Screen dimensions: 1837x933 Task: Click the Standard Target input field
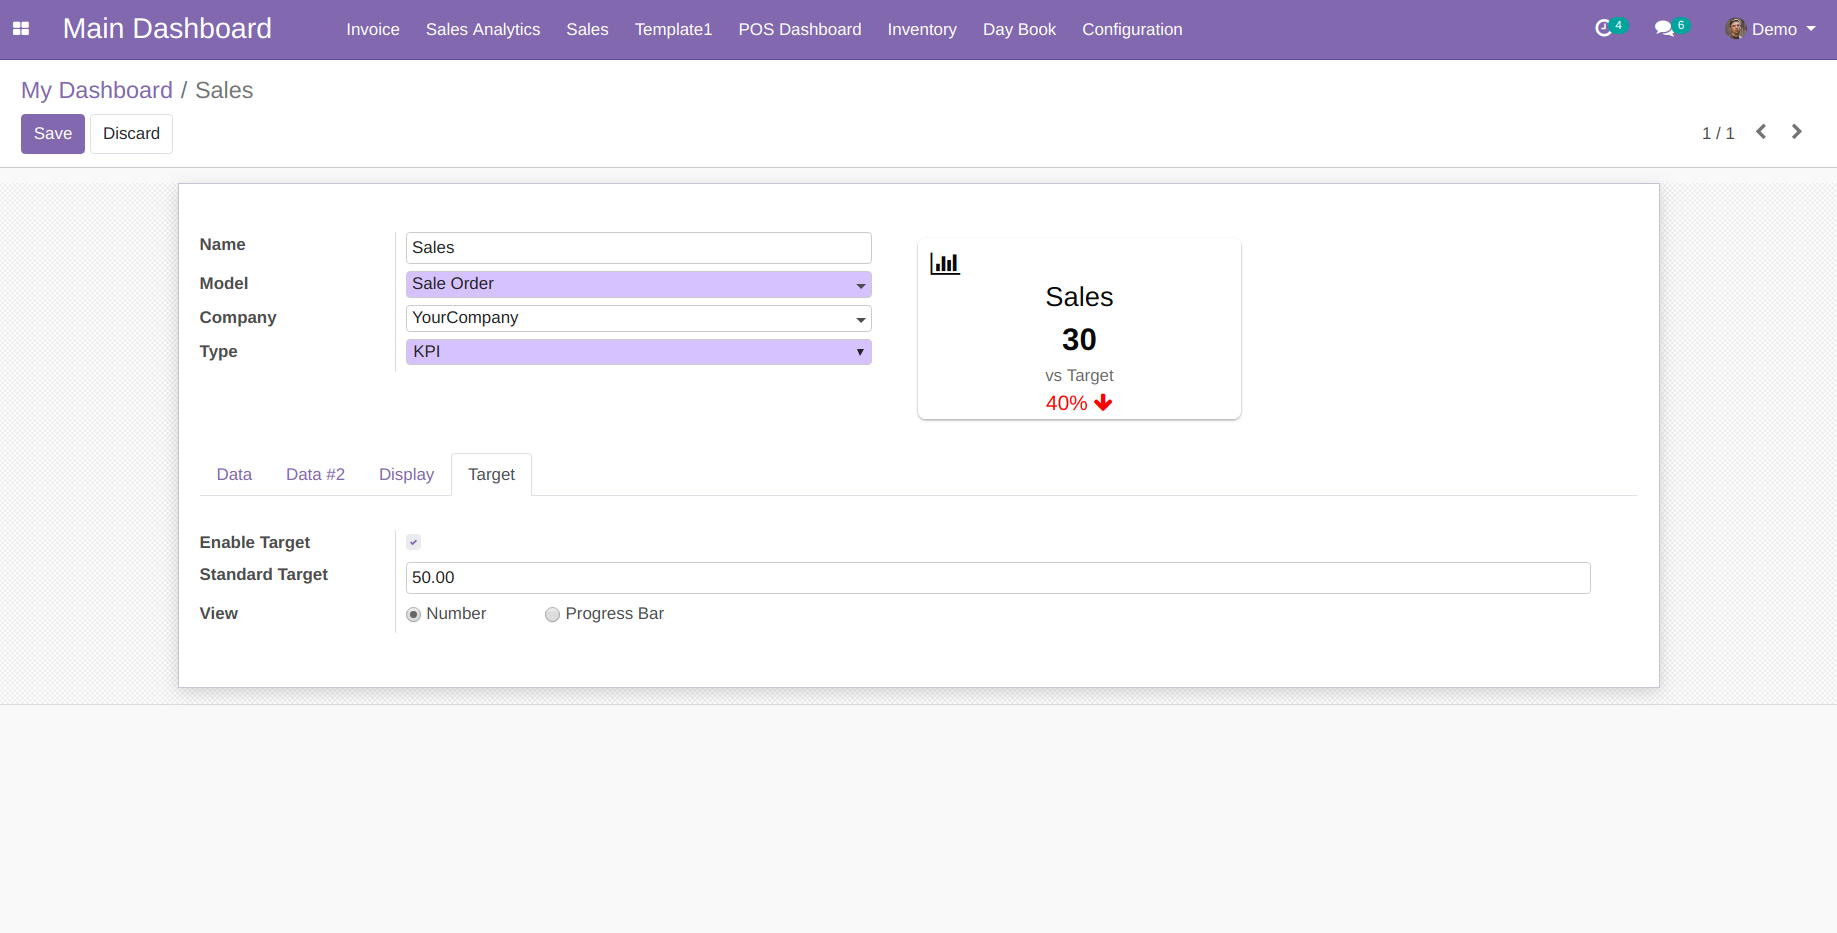[x=997, y=578]
